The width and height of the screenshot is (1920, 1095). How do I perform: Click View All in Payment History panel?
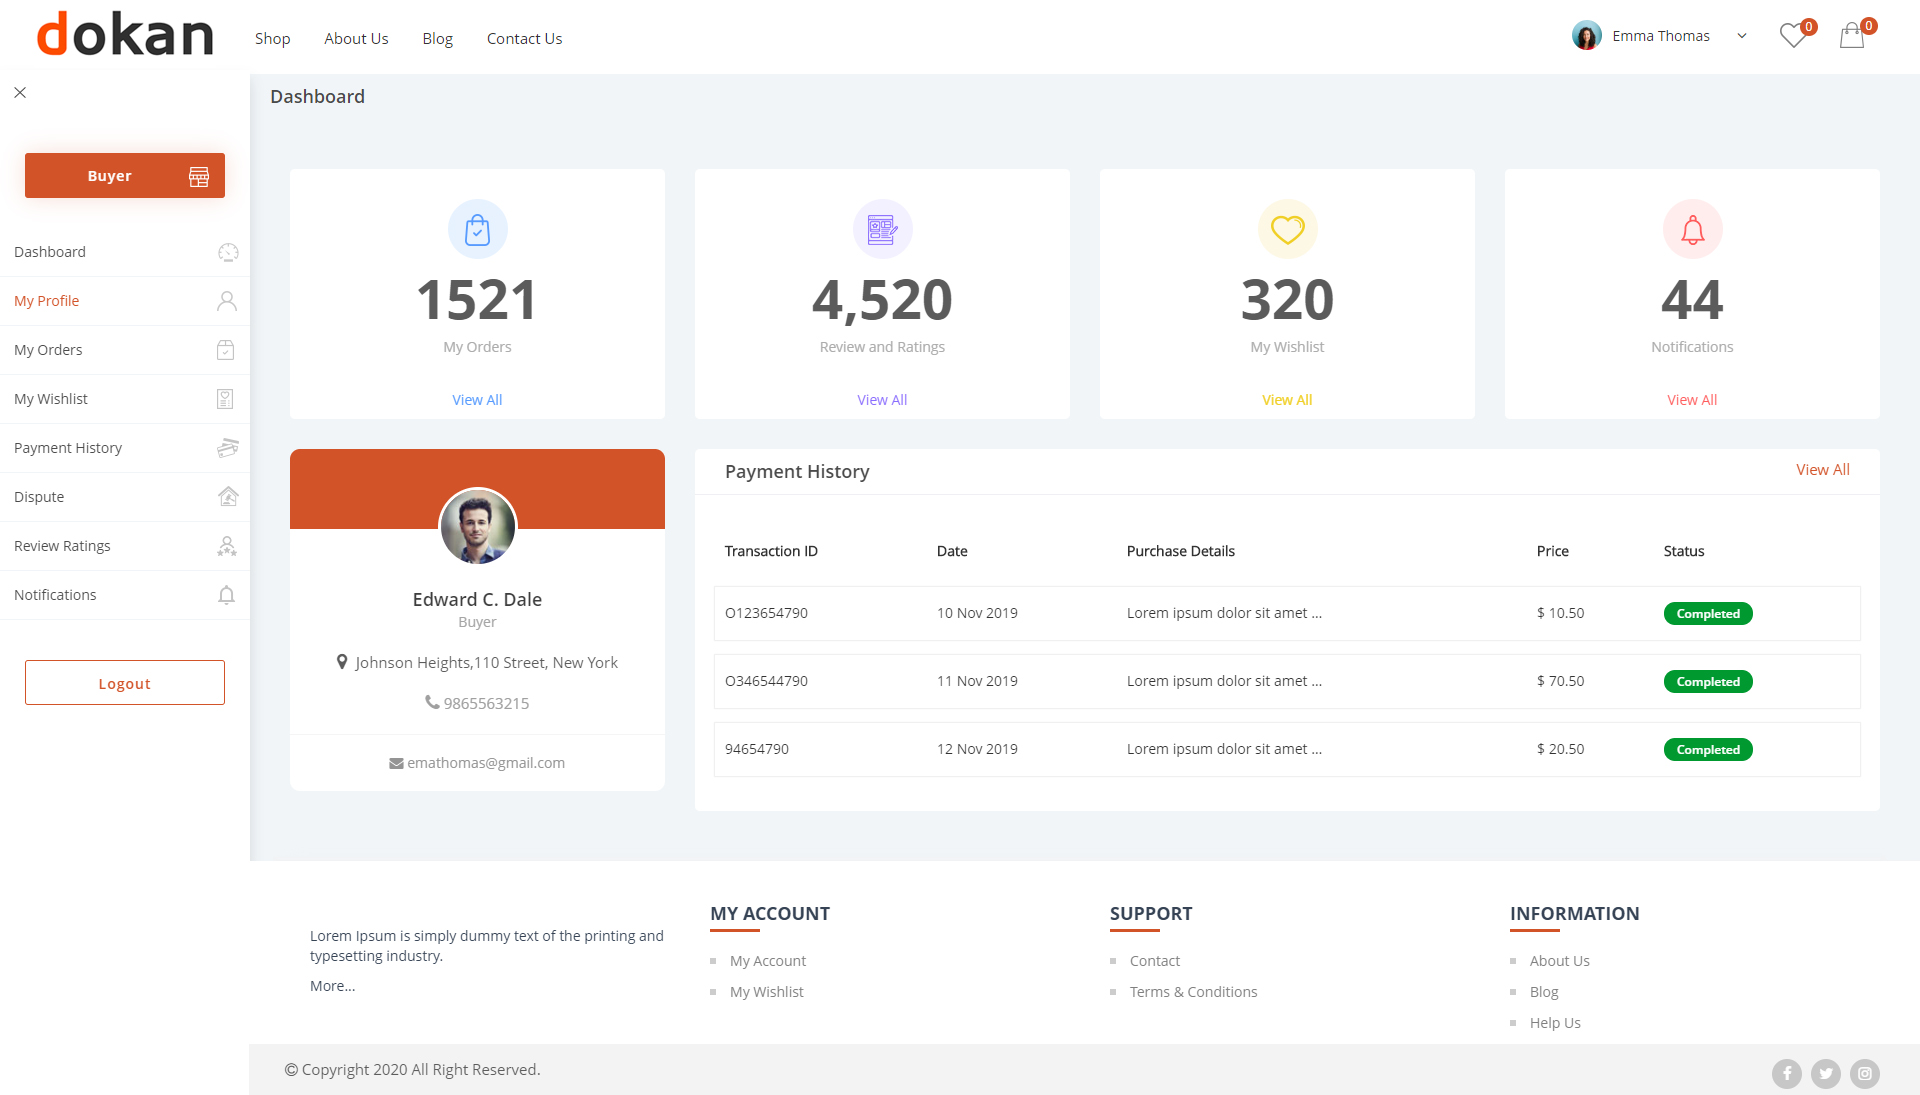[1822, 470]
